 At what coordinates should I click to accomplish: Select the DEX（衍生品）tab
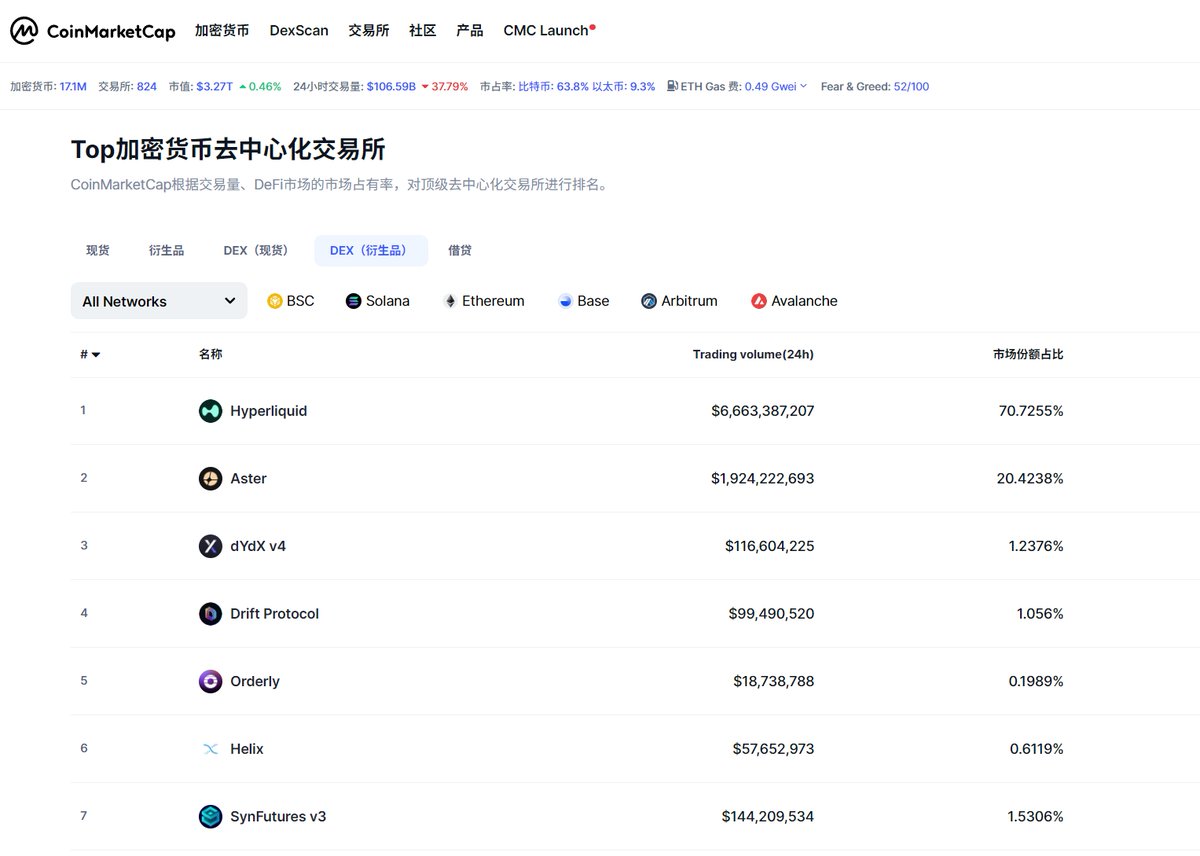coord(371,251)
